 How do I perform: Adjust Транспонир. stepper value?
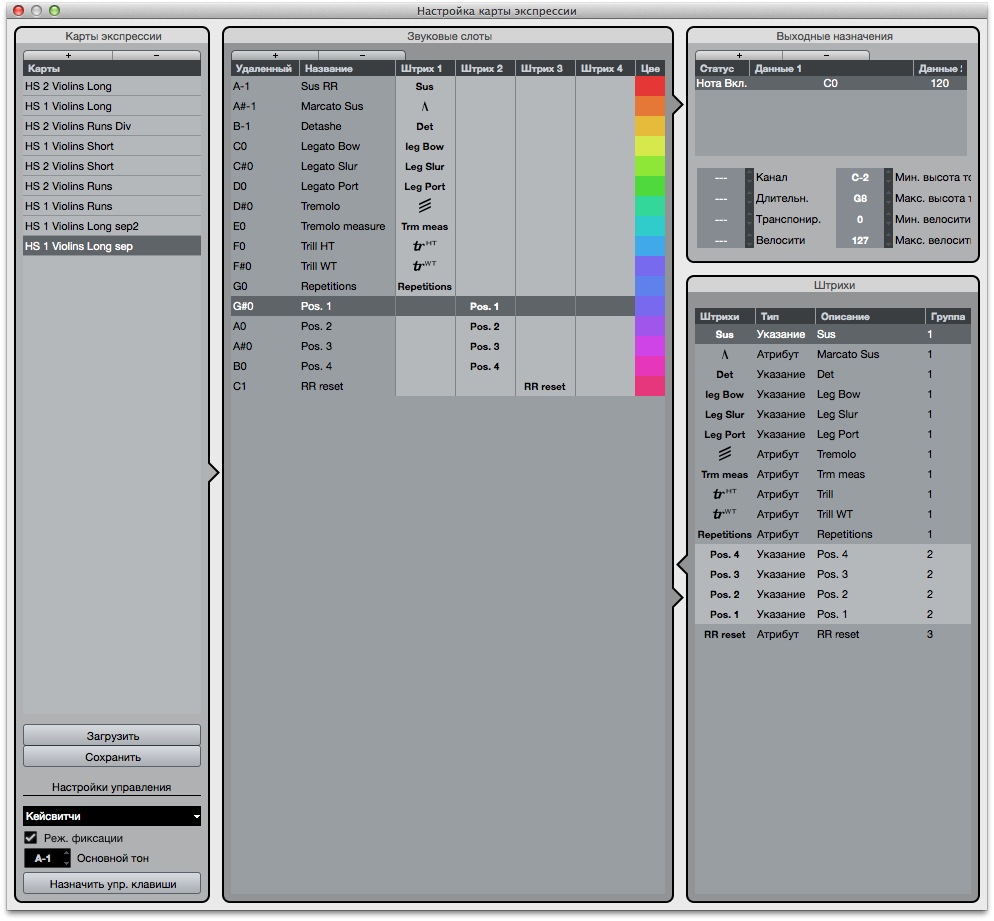click(749, 219)
